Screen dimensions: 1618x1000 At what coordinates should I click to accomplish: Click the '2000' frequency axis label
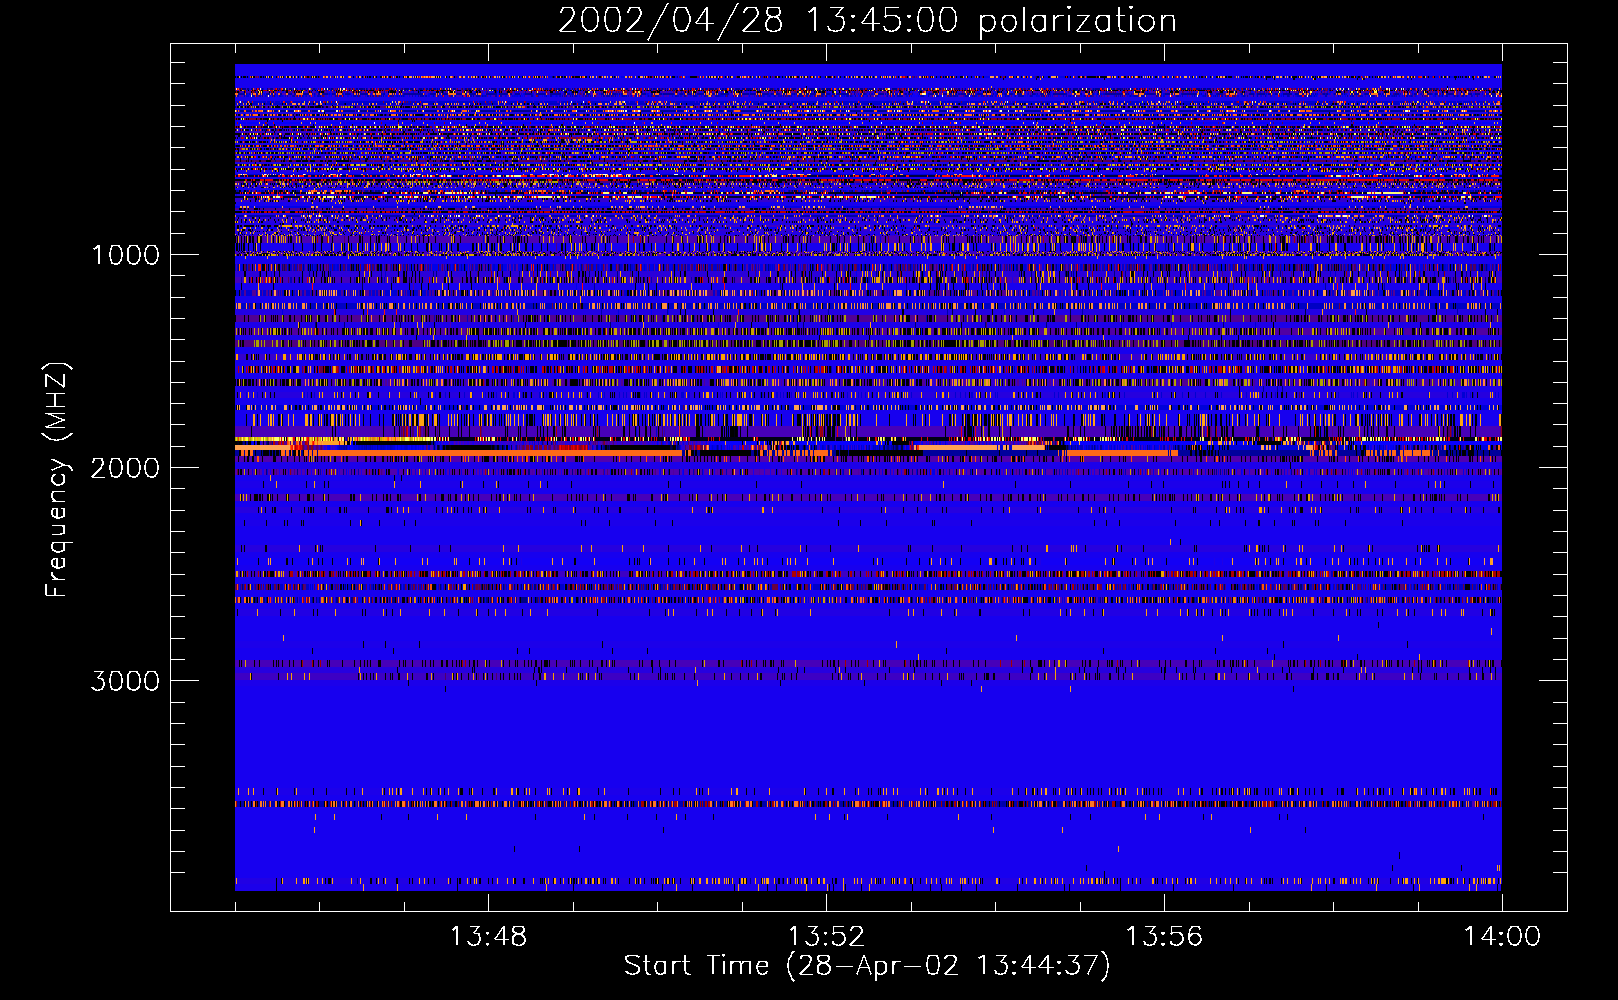[125, 468]
